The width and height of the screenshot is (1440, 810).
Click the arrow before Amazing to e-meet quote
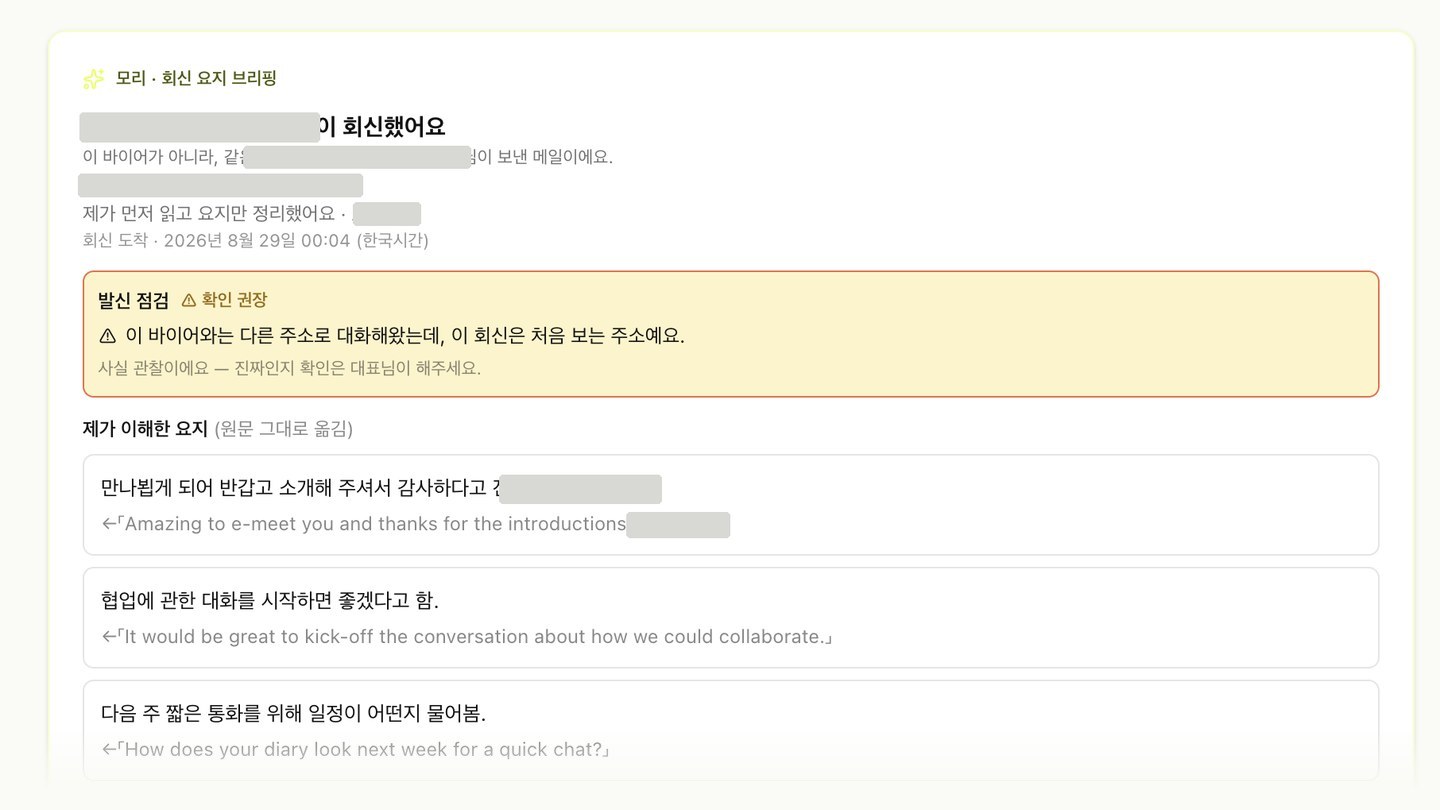click(109, 524)
